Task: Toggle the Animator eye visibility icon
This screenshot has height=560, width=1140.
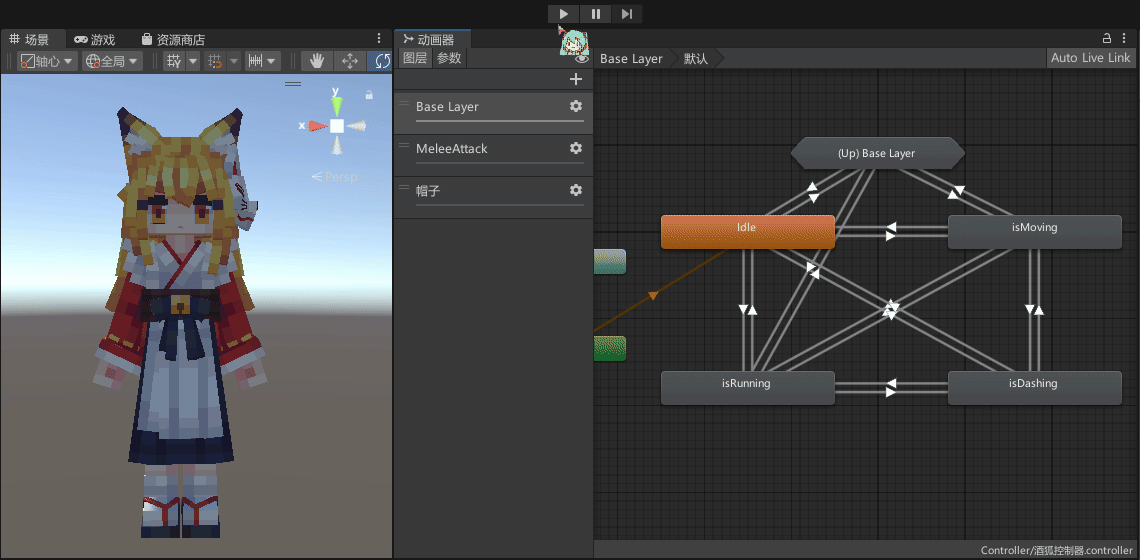Action: [582, 59]
